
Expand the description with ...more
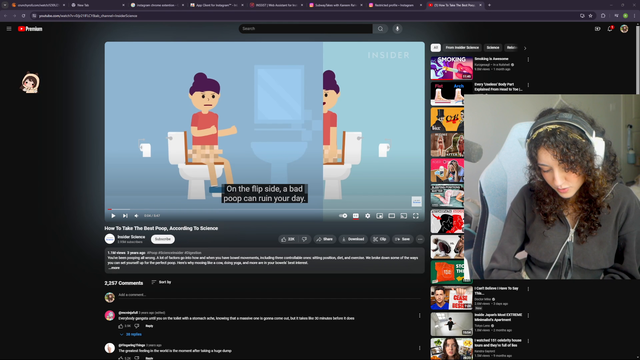click(x=114, y=268)
